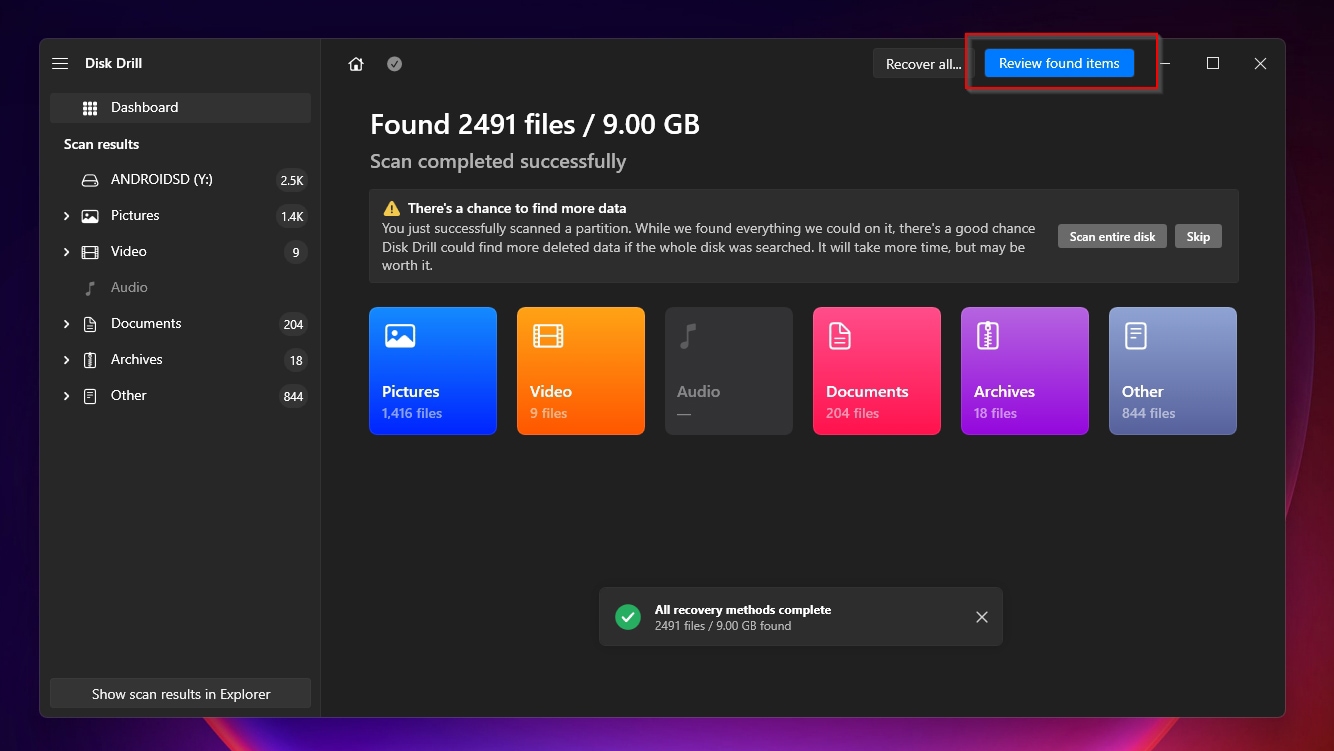Click the Video film icon in sidebar

coord(90,252)
